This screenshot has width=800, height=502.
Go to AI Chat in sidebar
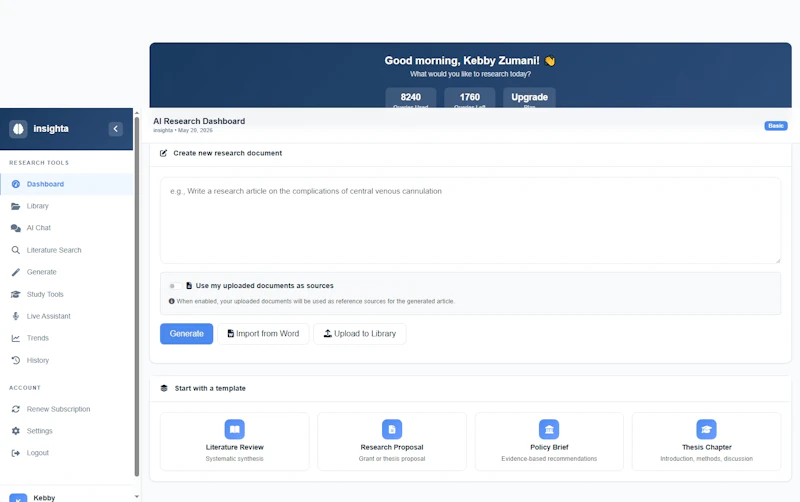coord(66,228)
